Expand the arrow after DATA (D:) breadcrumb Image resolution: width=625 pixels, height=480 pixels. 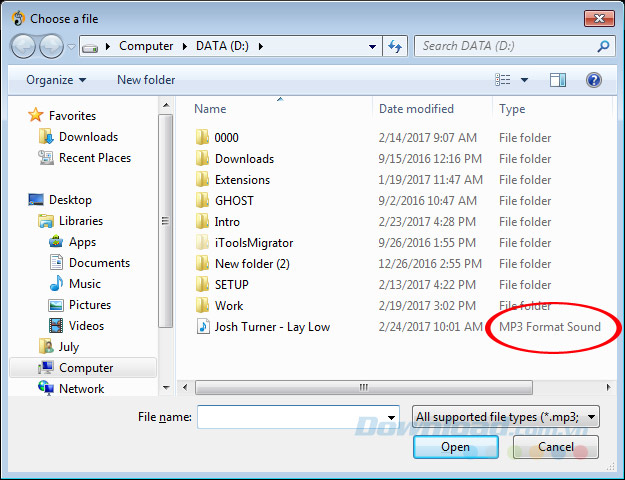point(261,47)
